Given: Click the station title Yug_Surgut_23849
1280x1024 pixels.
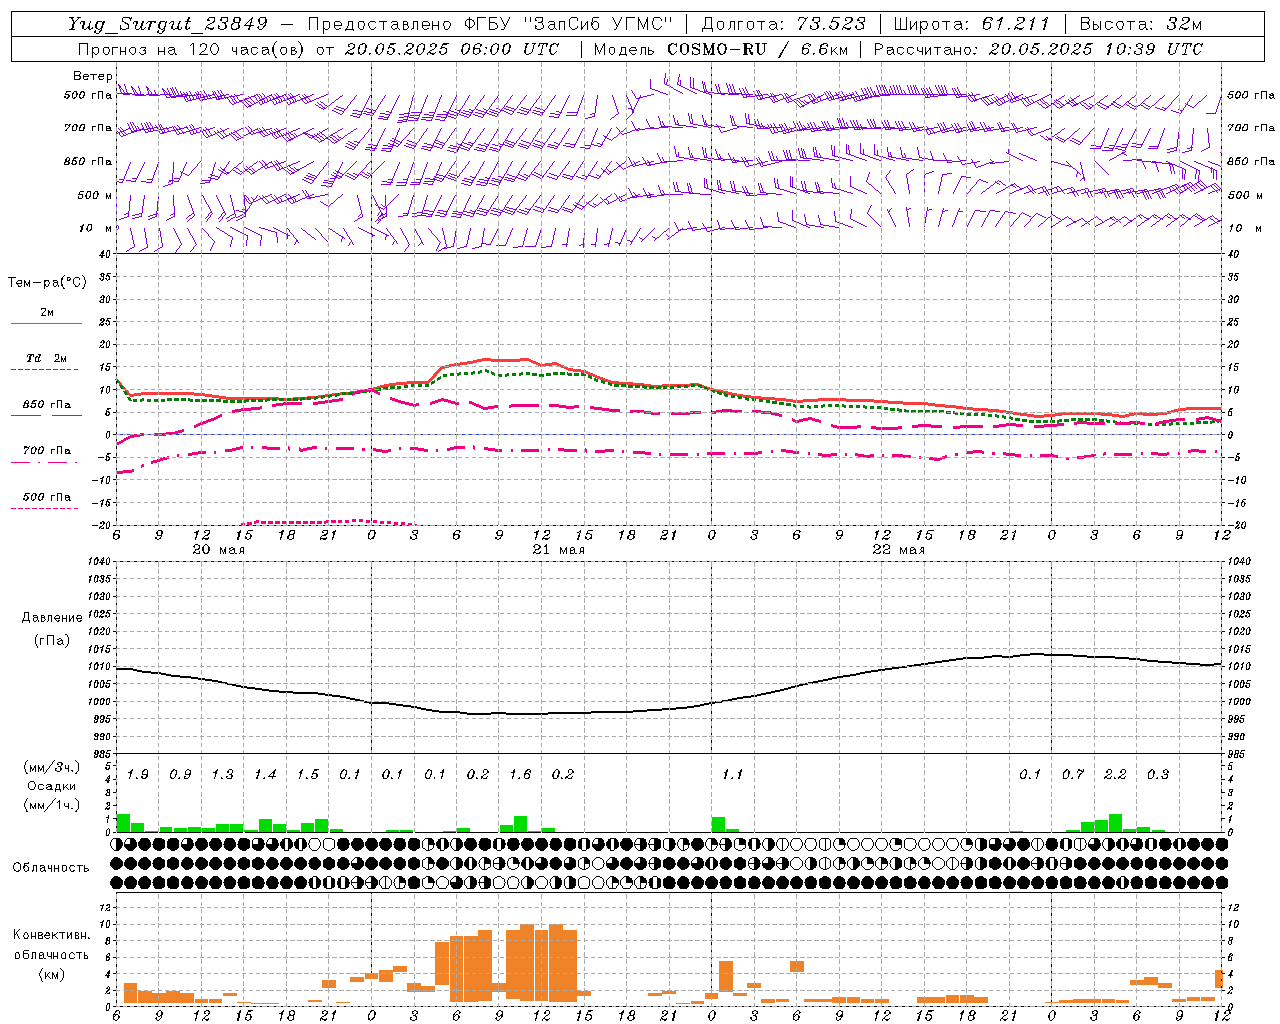Looking at the screenshot, I should [168, 24].
